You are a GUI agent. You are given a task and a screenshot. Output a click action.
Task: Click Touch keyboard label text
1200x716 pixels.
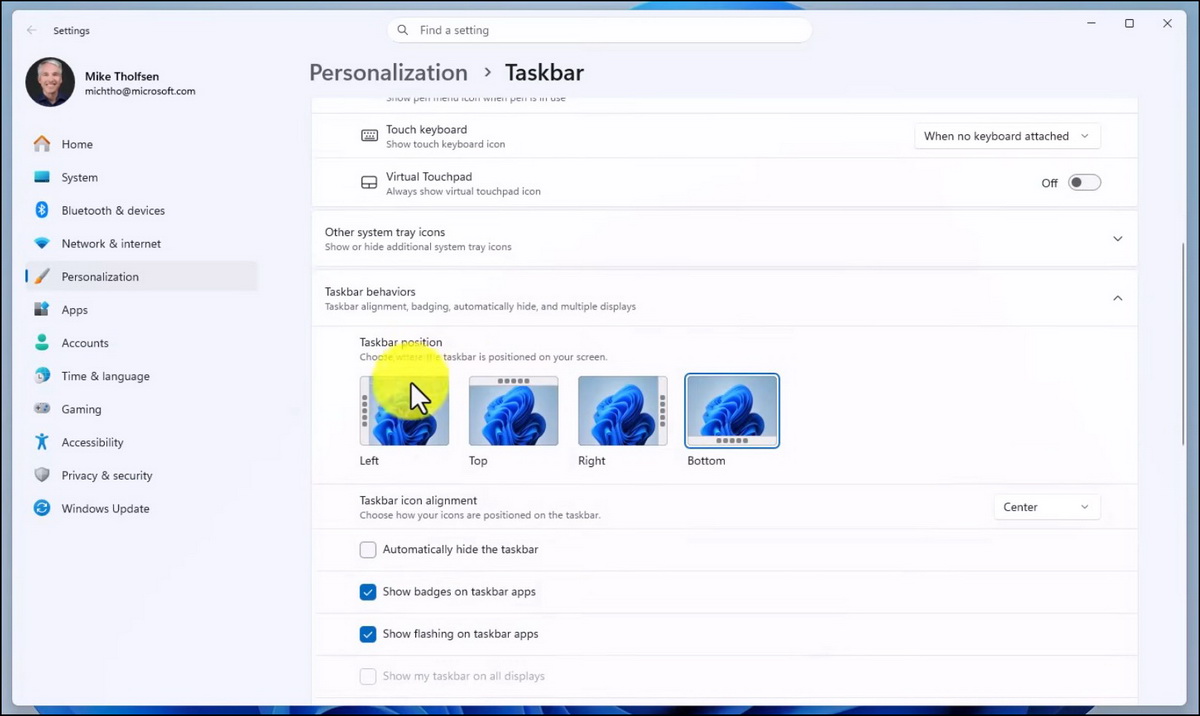[x=426, y=130]
